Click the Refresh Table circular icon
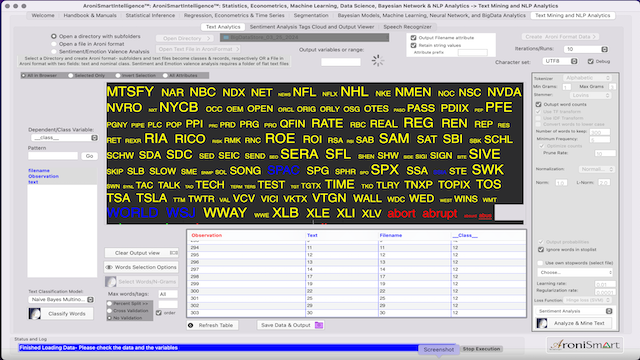The height and width of the screenshot is (360, 640). (191, 325)
